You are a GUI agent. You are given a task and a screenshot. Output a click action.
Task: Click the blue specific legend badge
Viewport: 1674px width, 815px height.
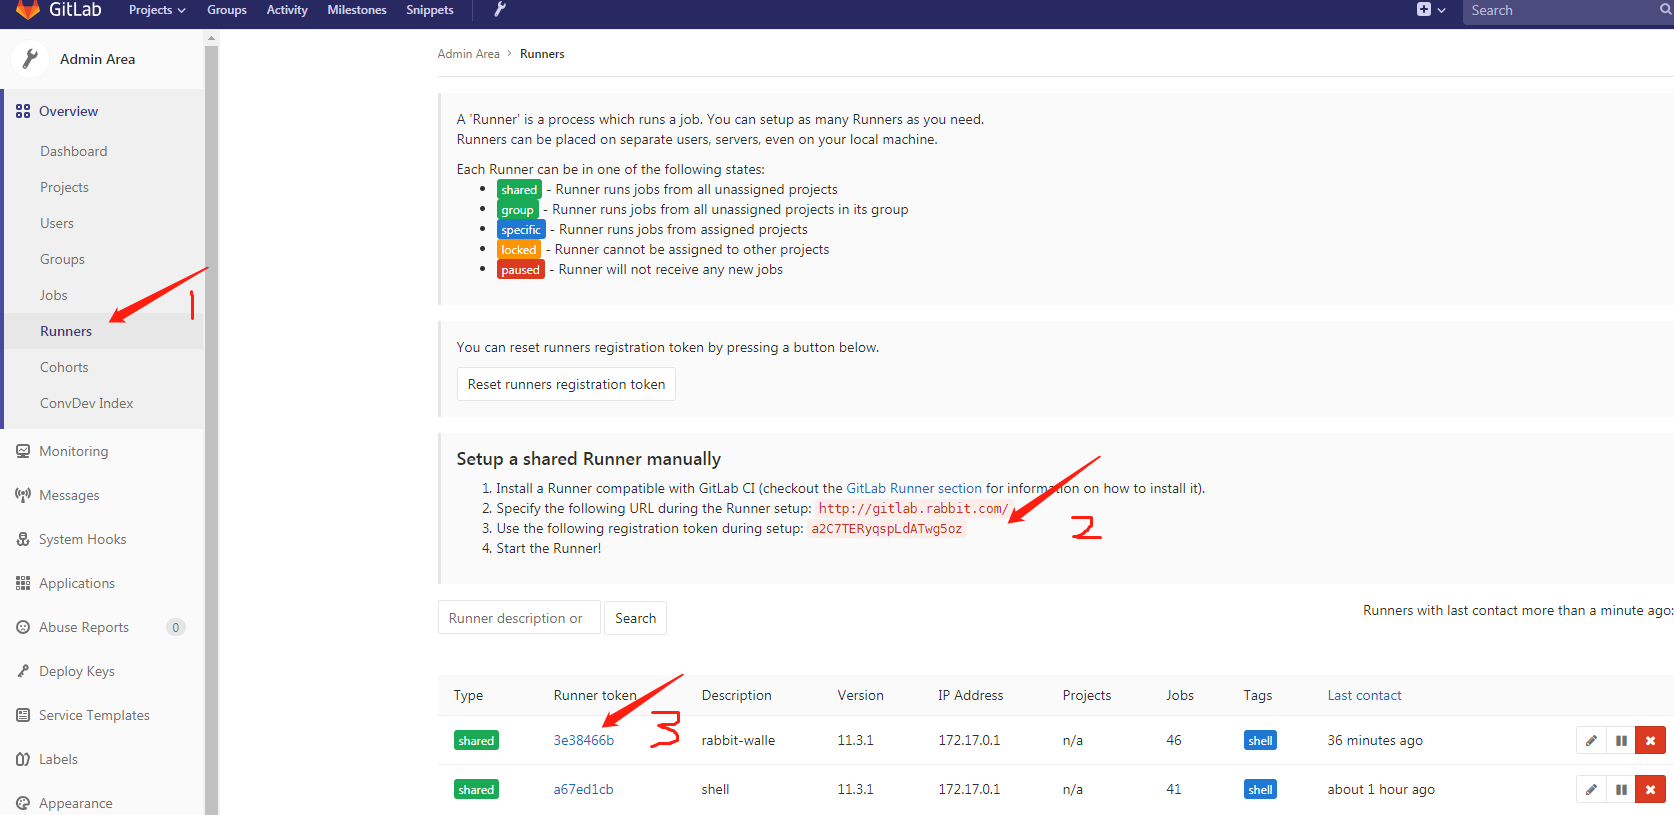[x=521, y=229]
